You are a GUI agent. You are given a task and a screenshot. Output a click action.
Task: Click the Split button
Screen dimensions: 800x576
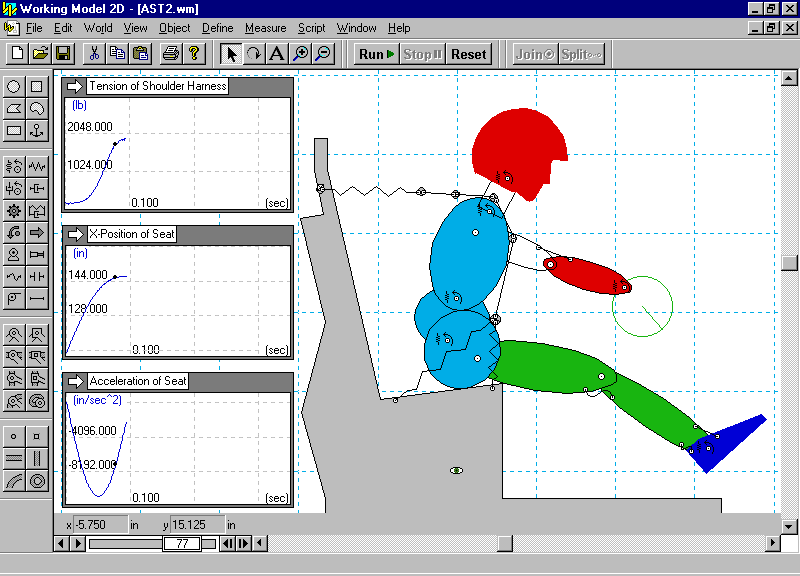[x=582, y=54]
